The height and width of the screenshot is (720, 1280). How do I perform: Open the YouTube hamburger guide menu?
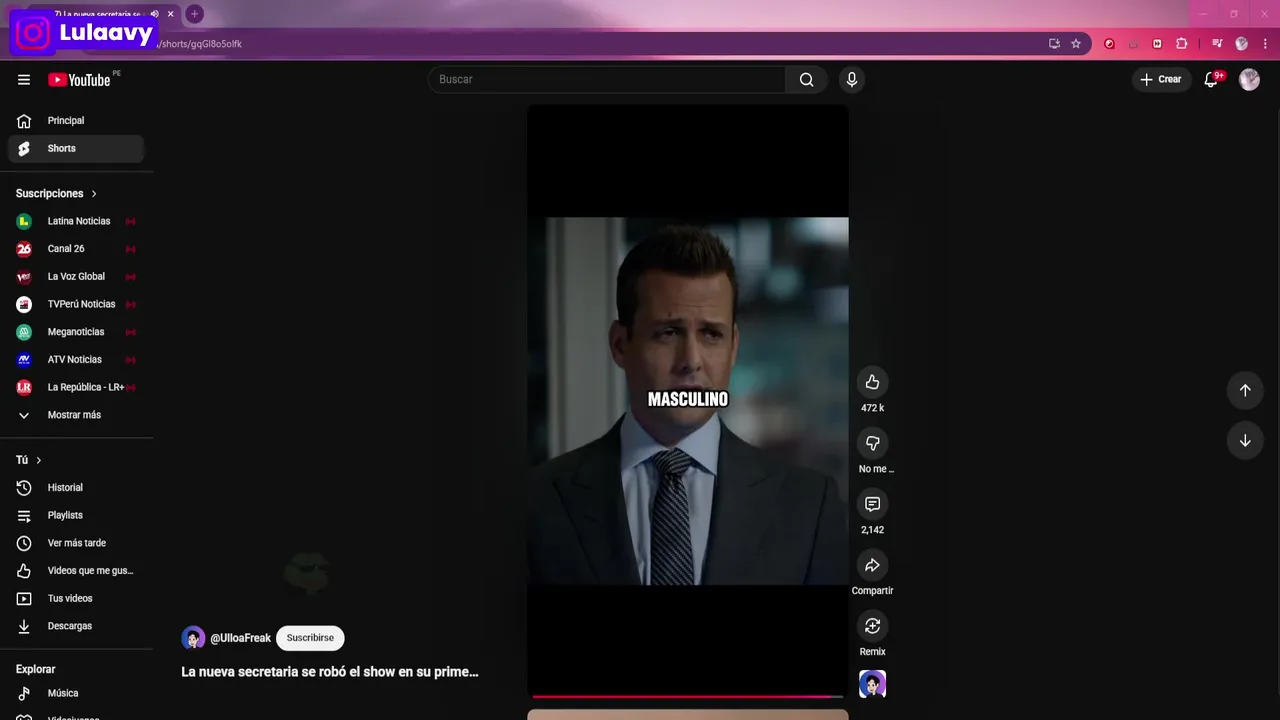(x=24, y=80)
